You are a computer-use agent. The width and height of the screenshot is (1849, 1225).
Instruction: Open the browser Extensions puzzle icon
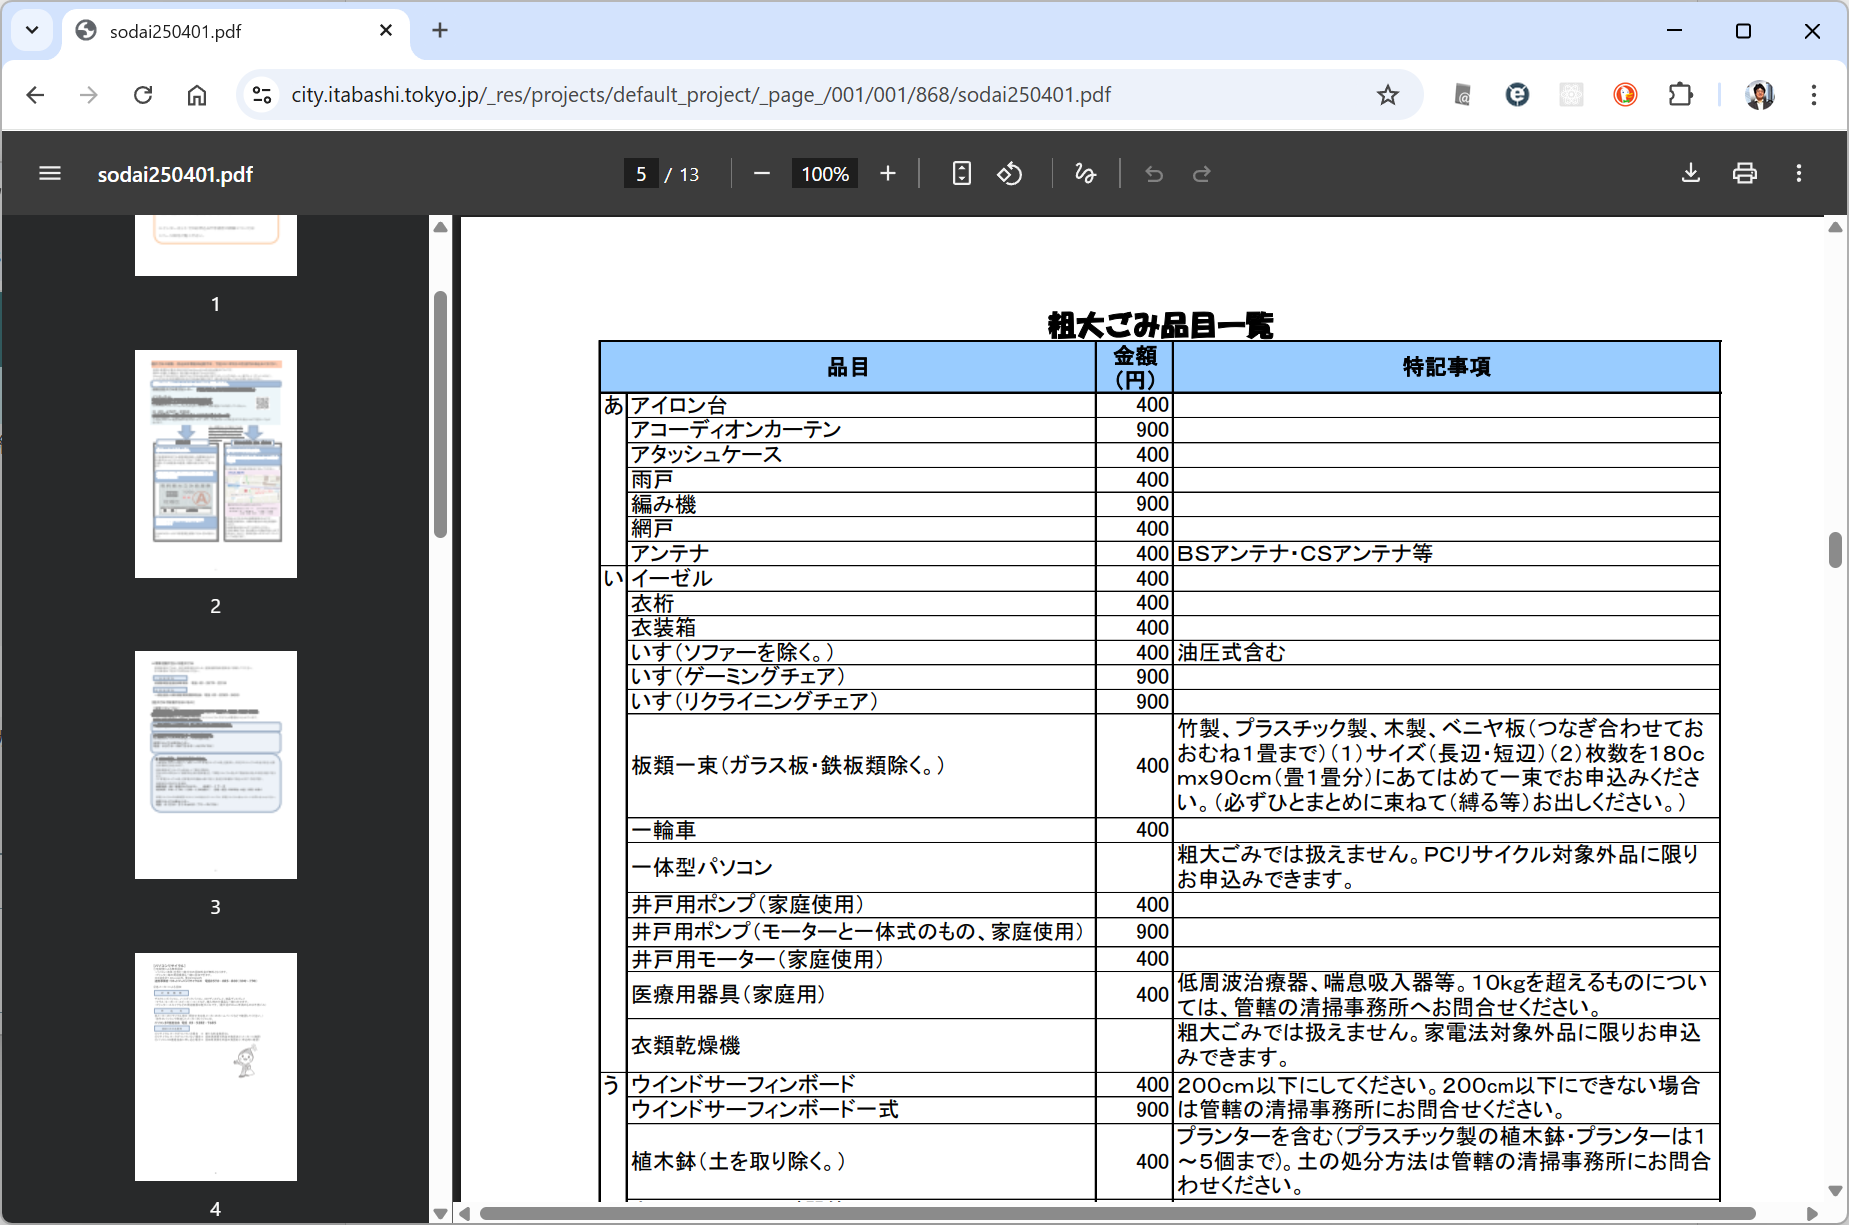1680,95
